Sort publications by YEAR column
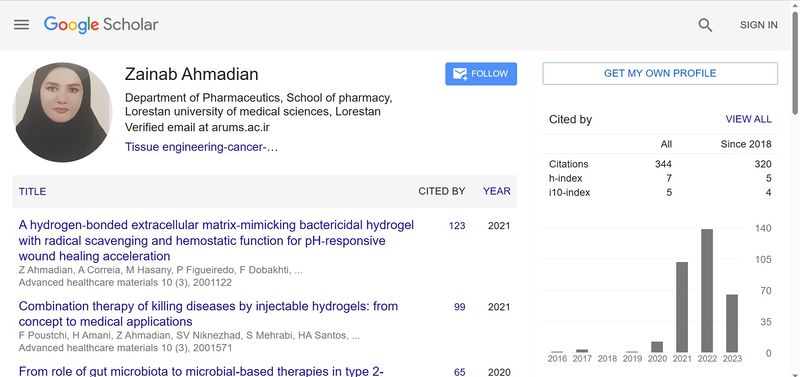Viewport: 800px width, 377px height. 496,191
